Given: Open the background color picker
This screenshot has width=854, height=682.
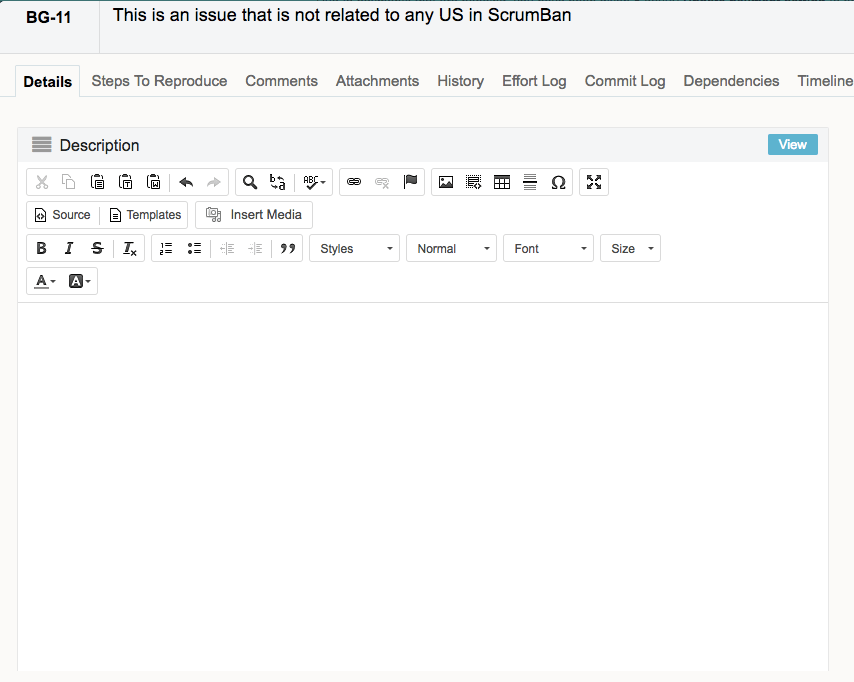Looking at the screenshot, I should coord(80,281).
